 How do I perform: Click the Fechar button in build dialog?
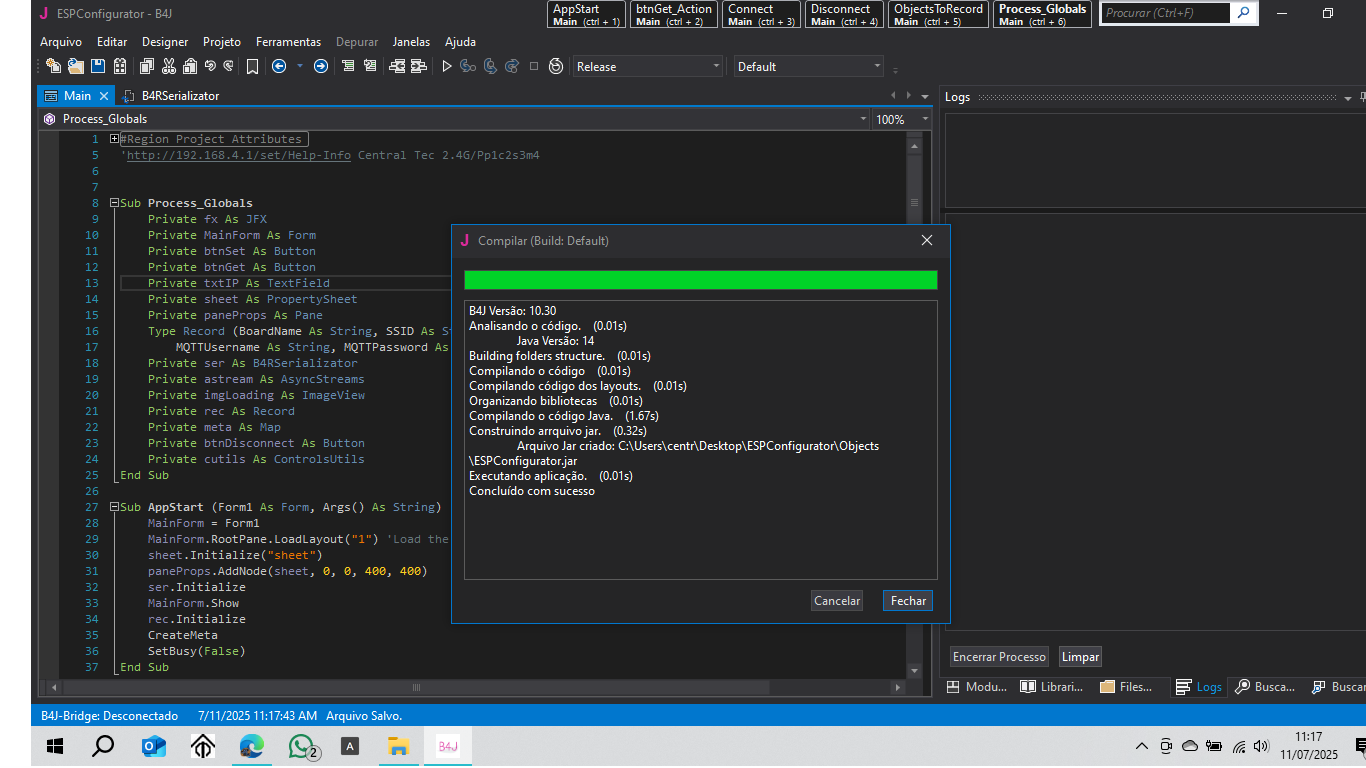[908, 601]
